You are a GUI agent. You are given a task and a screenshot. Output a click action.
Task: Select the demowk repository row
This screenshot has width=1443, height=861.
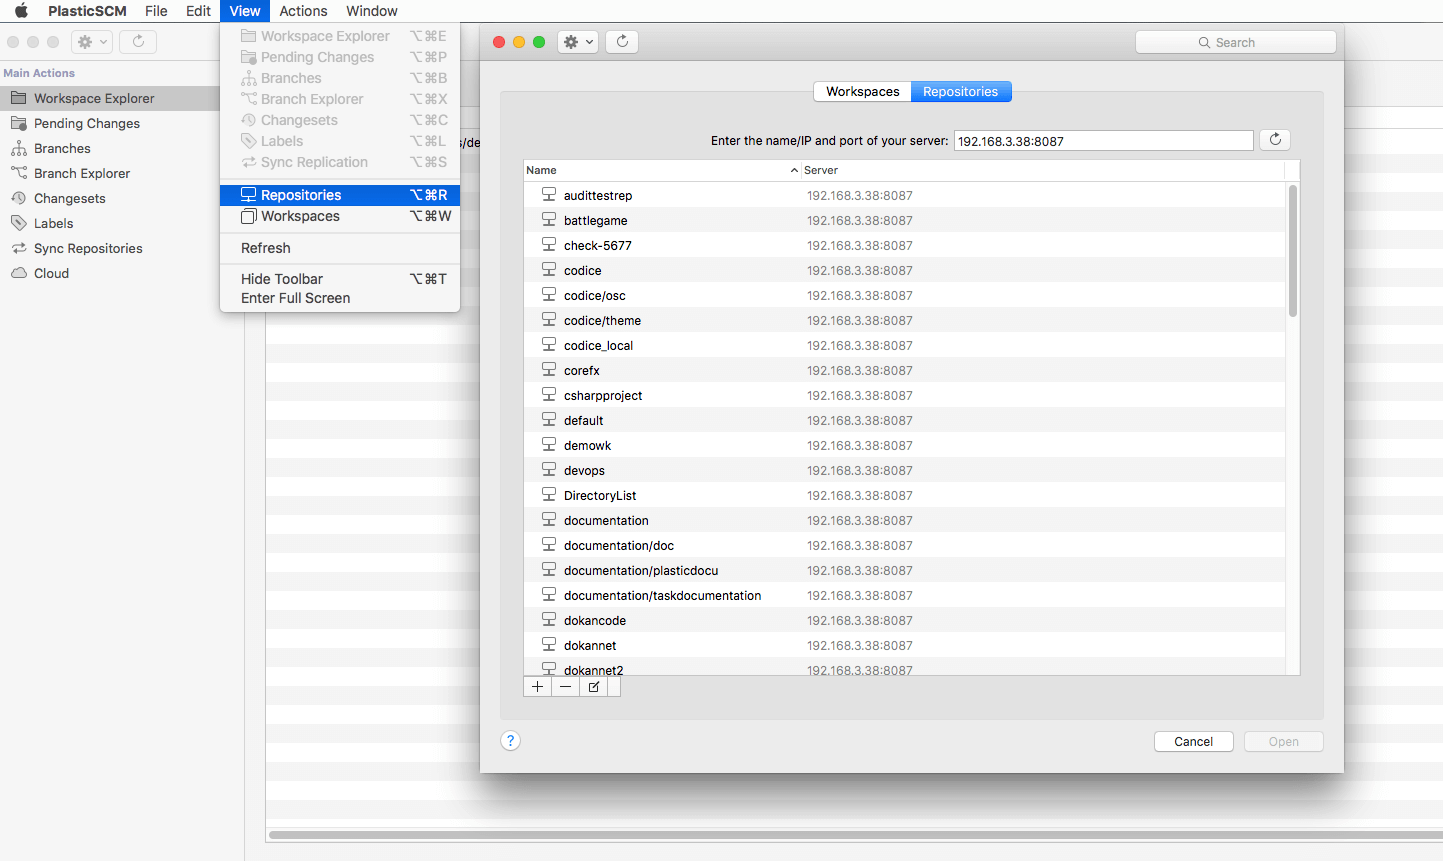tap(904, 445)
